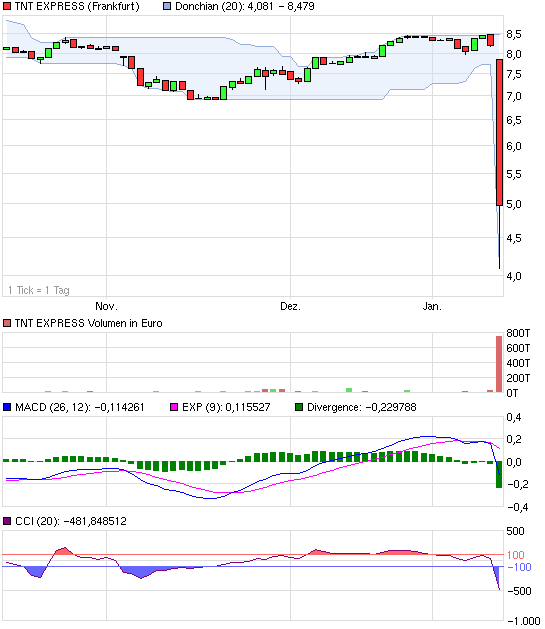Click the large negative green divergence bar
The height and width of the screenshot is (629, 545).
[499, 475]
